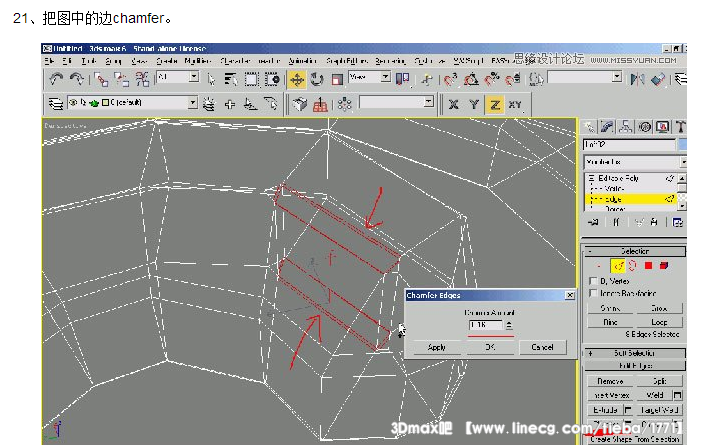The image size is (712, 445).
Task: Open Select by Name list icon
Action: pos(231,79)
